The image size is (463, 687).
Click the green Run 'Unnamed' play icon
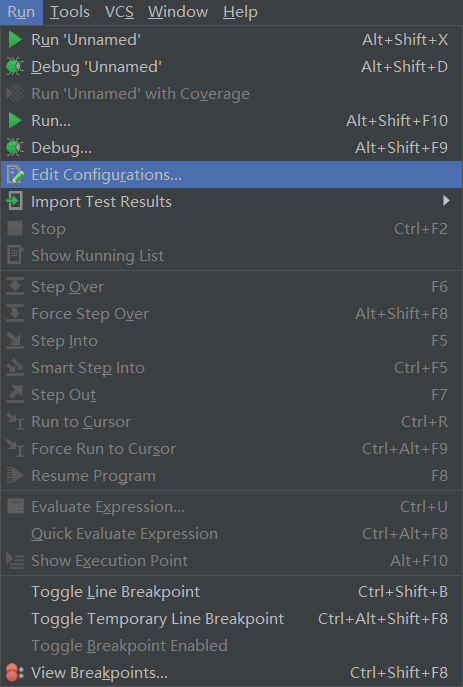point(15,40)
